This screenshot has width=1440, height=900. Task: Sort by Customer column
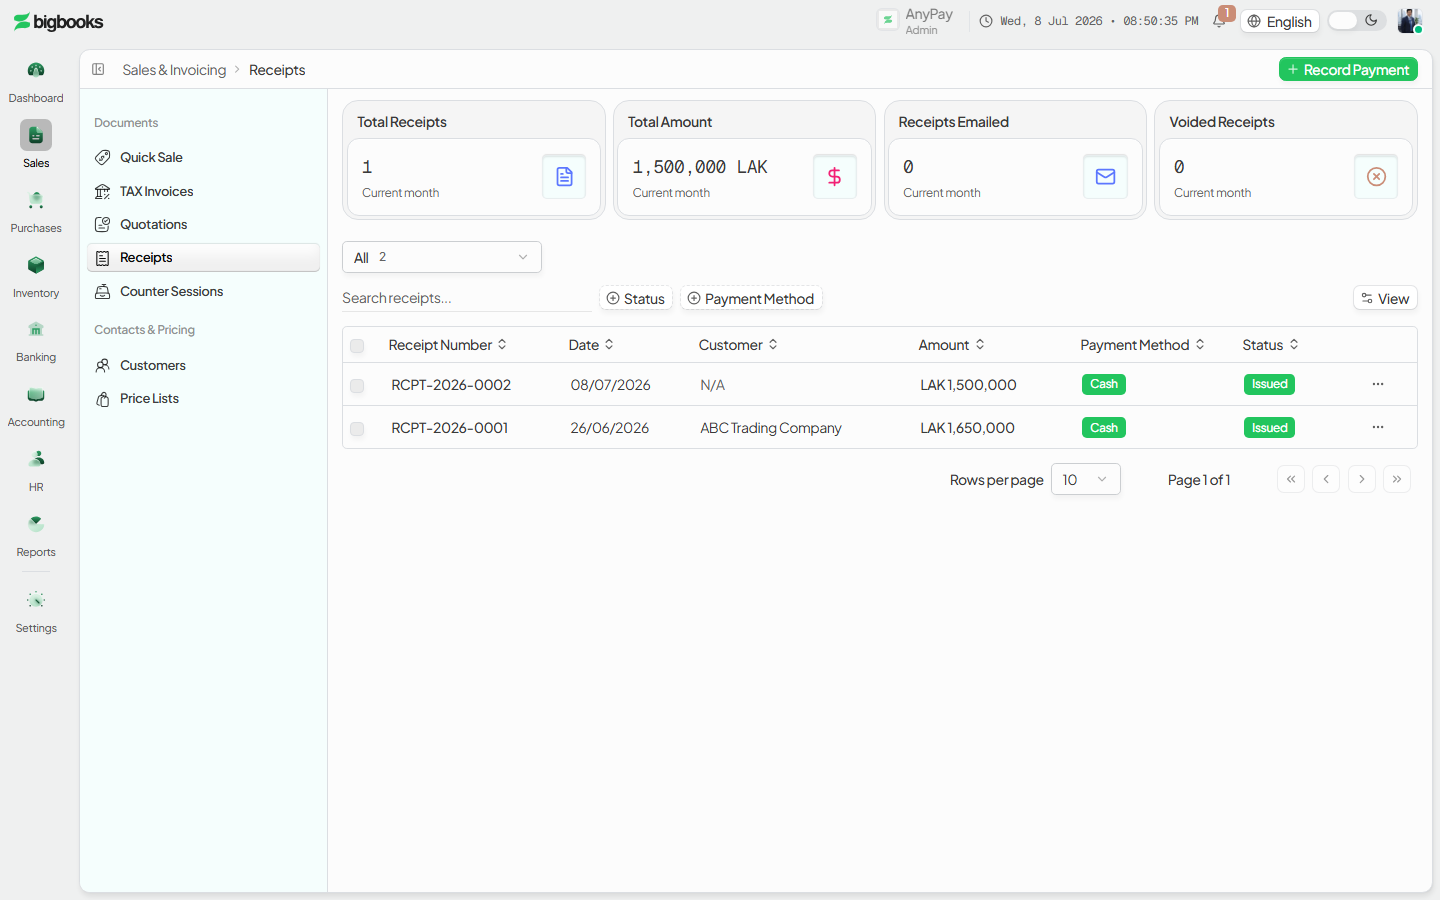(x=738, y=345)
